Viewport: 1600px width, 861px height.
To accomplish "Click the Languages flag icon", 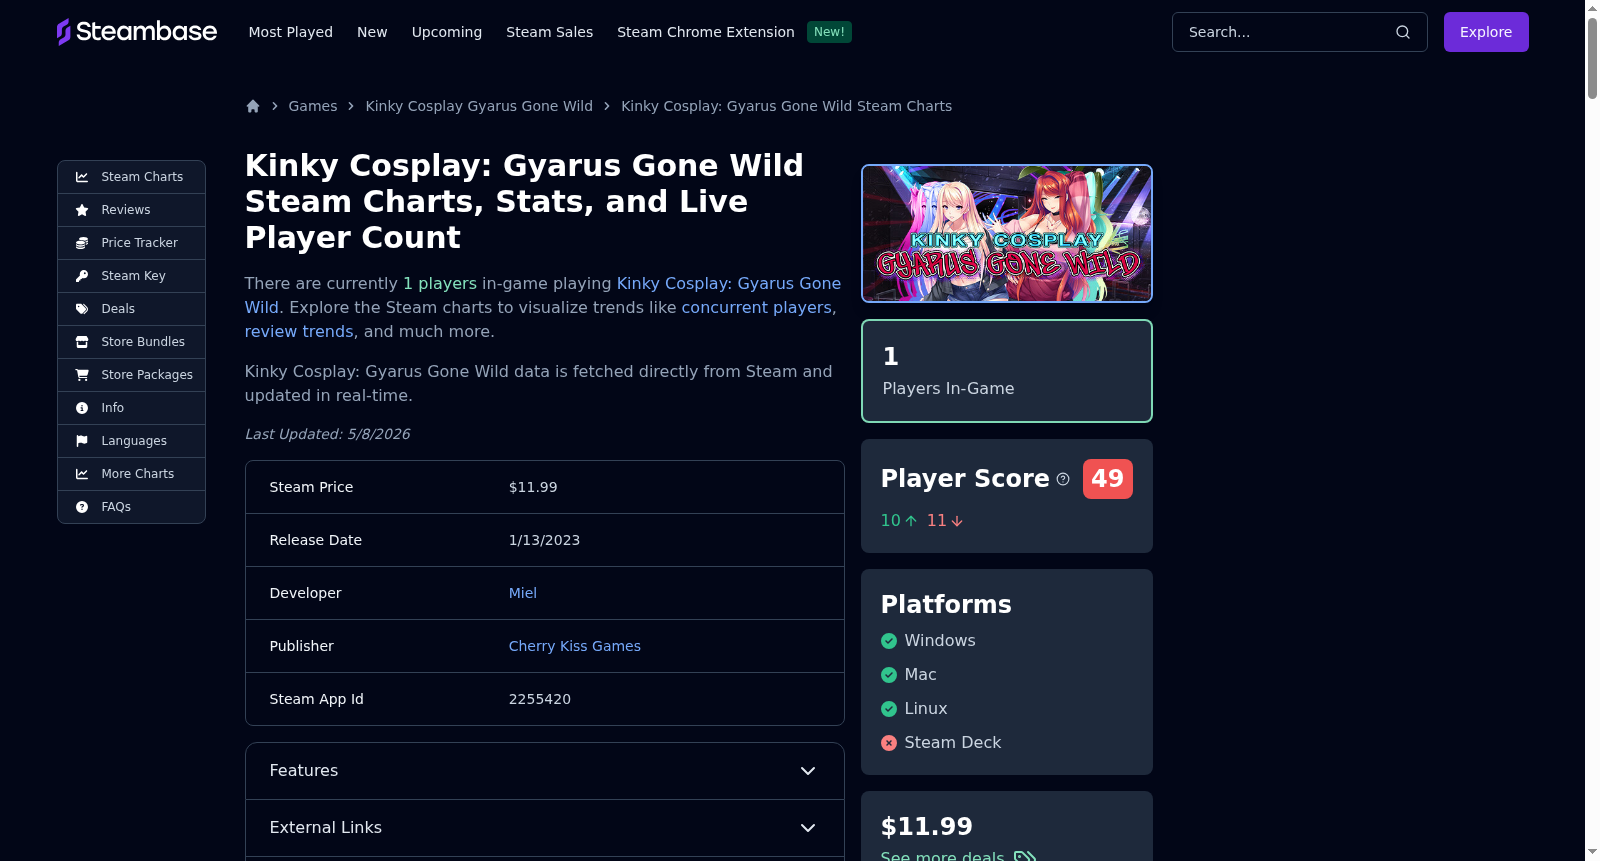I will click(x=82, y=441).
